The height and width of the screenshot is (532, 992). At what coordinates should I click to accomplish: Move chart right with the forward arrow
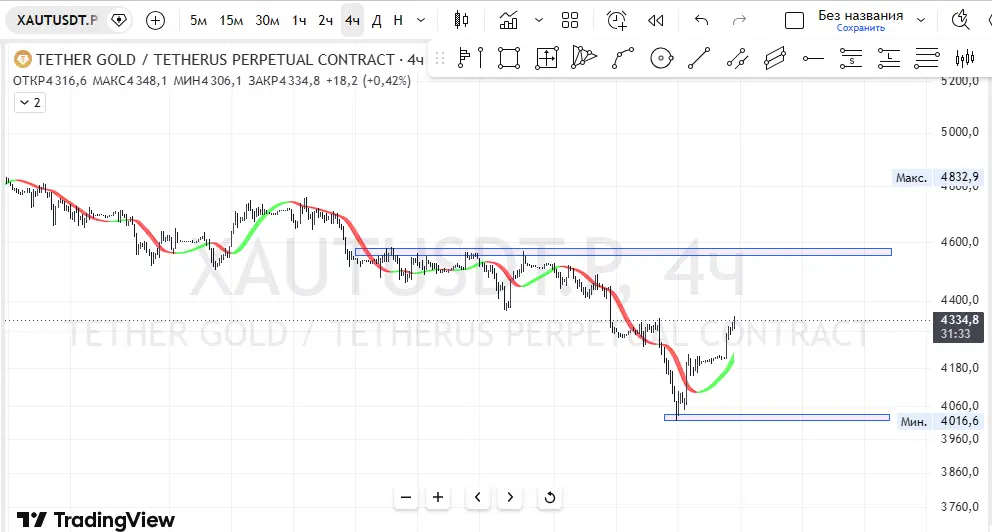(510, 497)
